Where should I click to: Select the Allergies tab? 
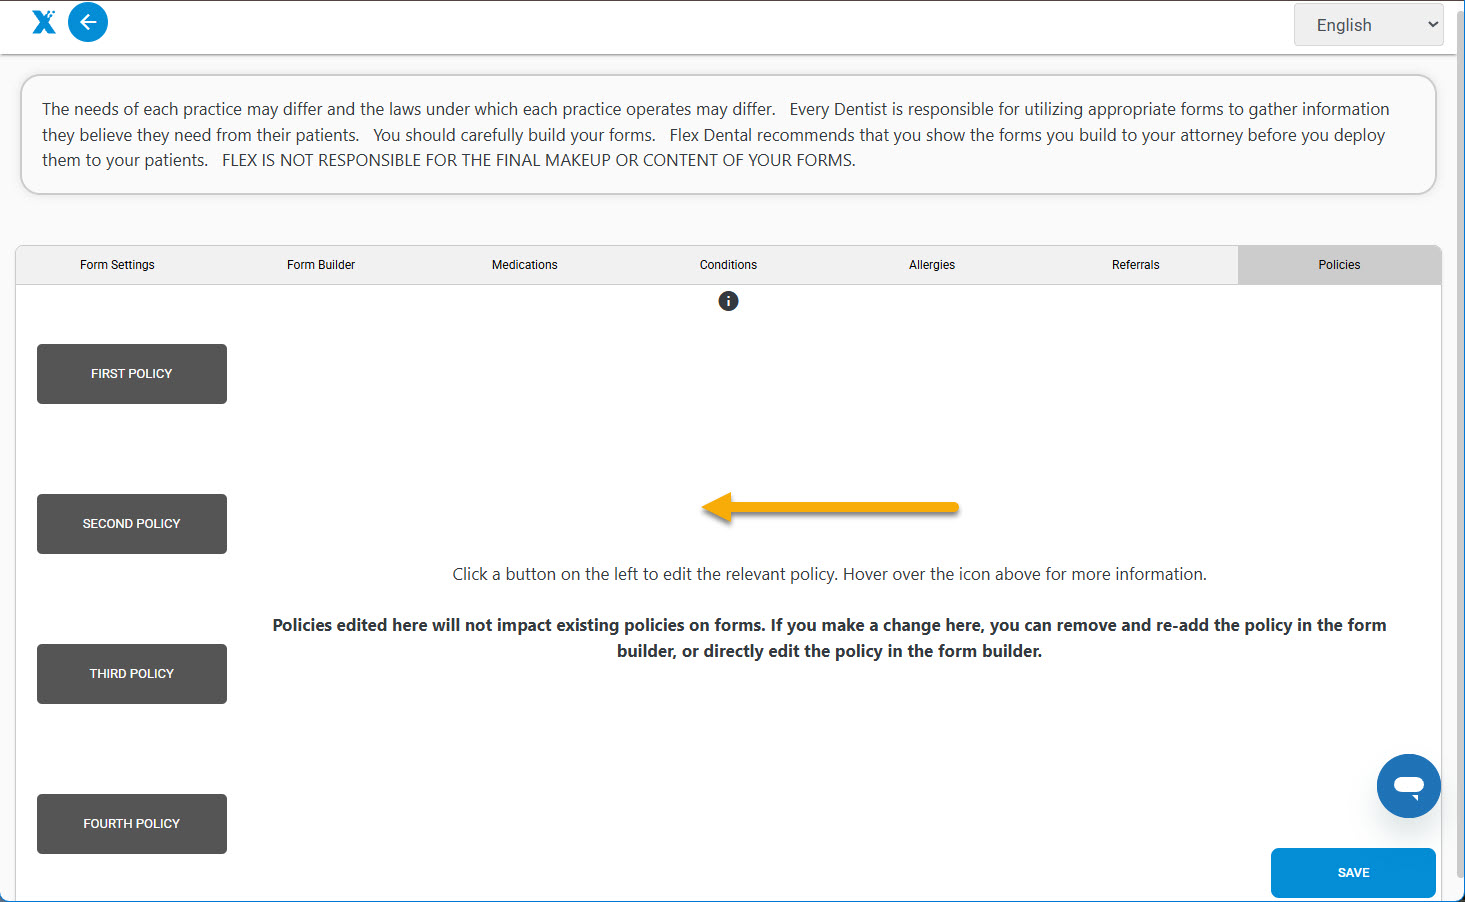click(x=932, y=265)
